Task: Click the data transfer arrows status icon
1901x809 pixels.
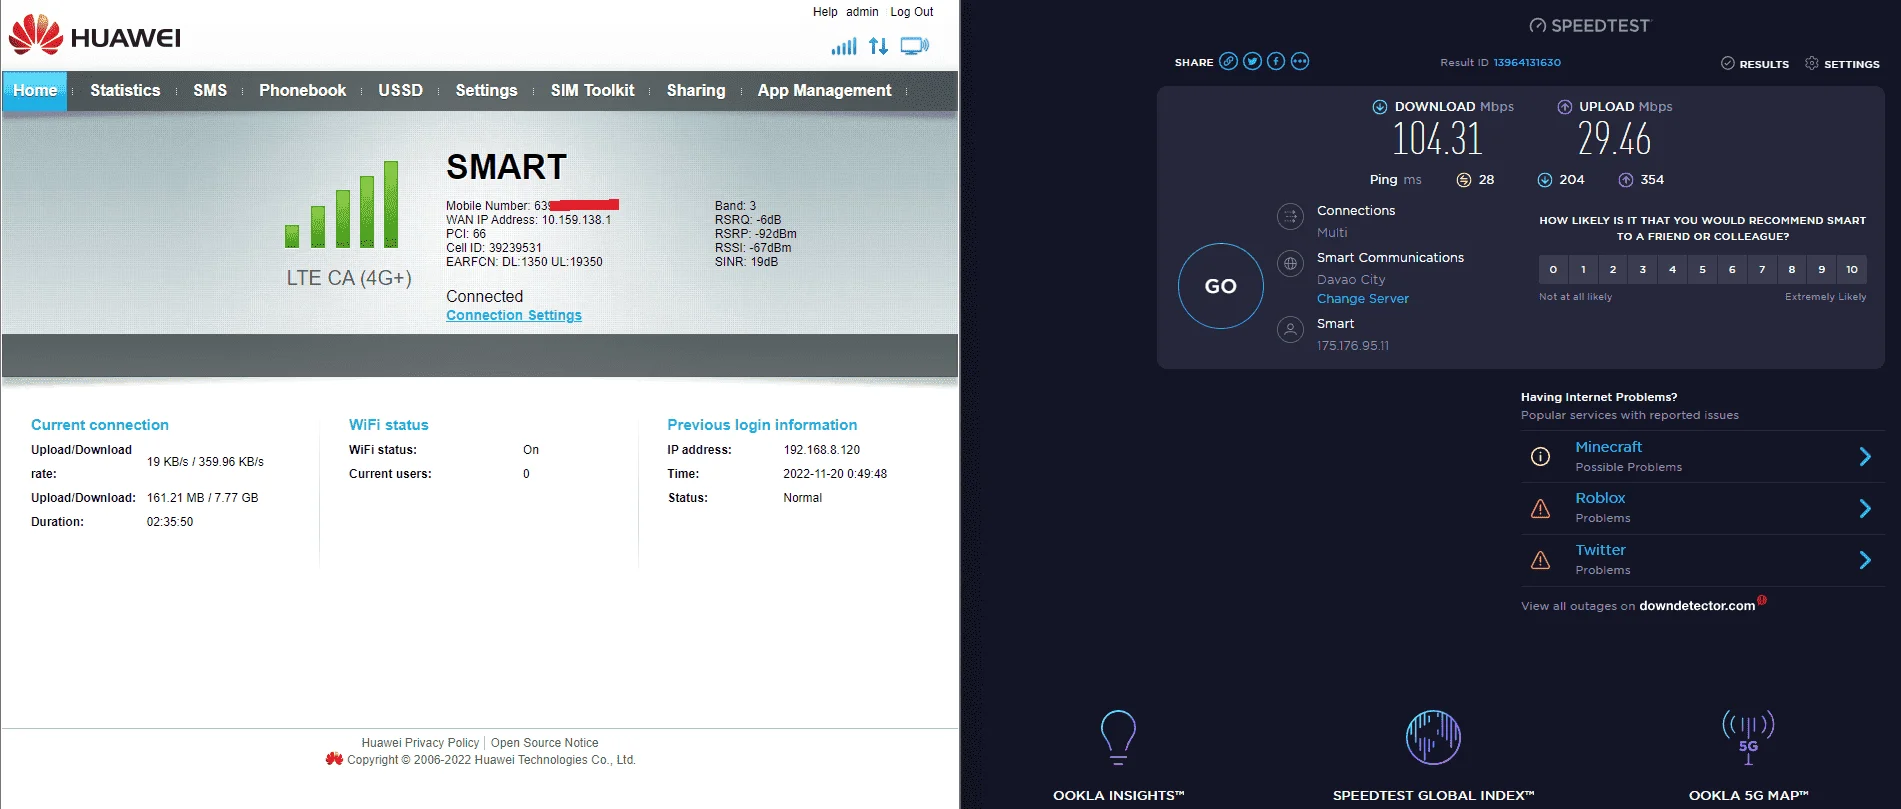Action: pyautogui.click(x=878, y=46)
